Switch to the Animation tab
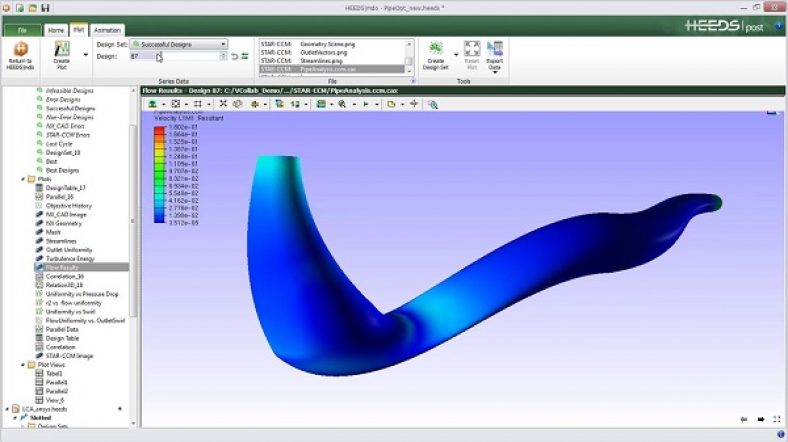 (x=108, y=30)
